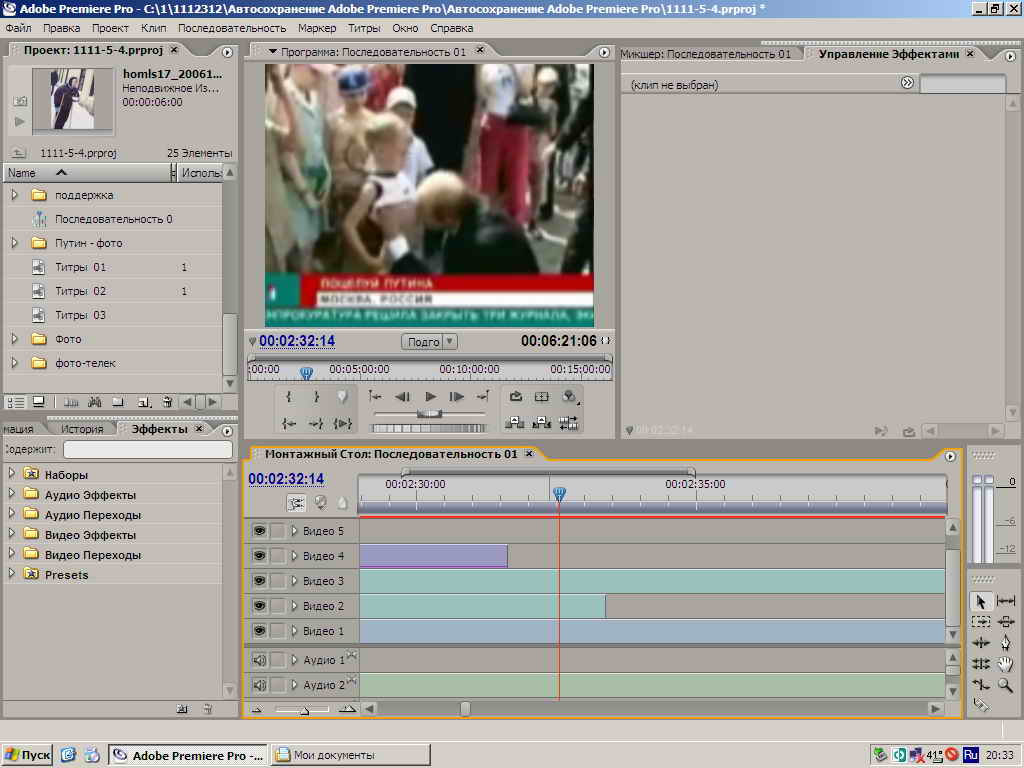The width and height of the screenshot is (1024, 768).
Task: Set Out point in Program monitor
Action: pyautogui.click(x=316, y=396)
